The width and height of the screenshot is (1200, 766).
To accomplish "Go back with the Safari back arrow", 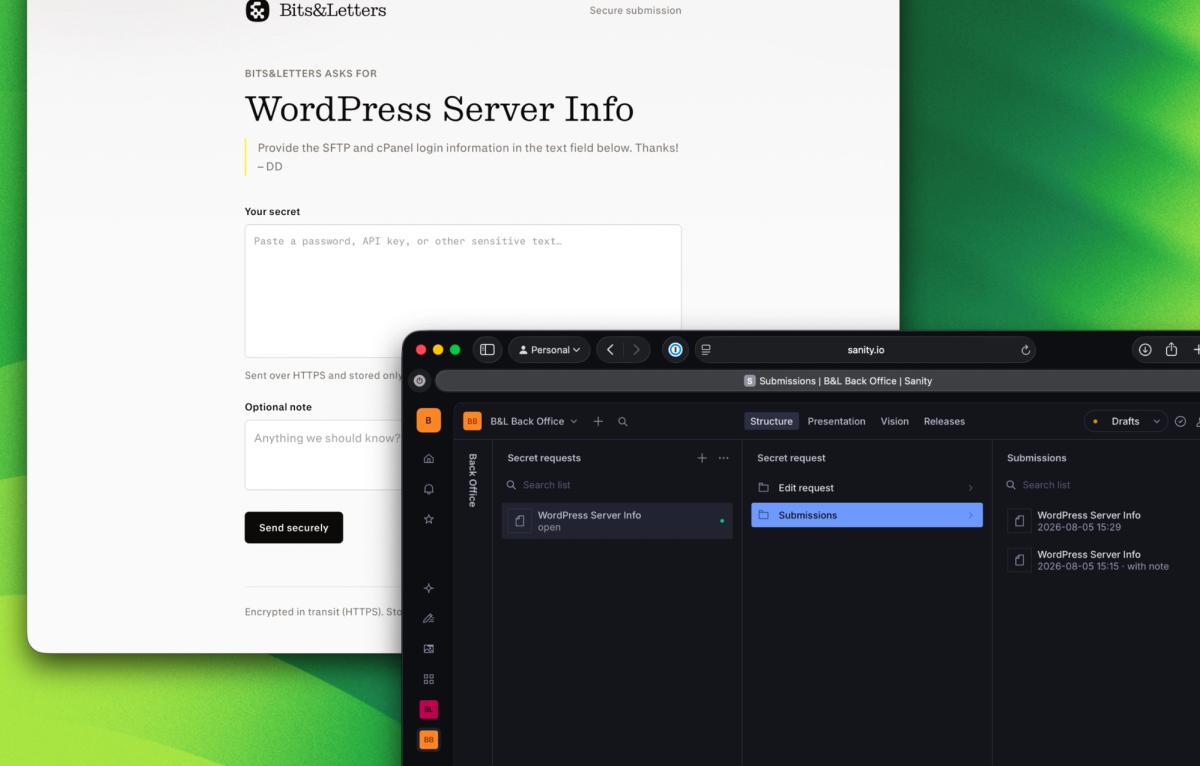I will click(x=610, y=350).
